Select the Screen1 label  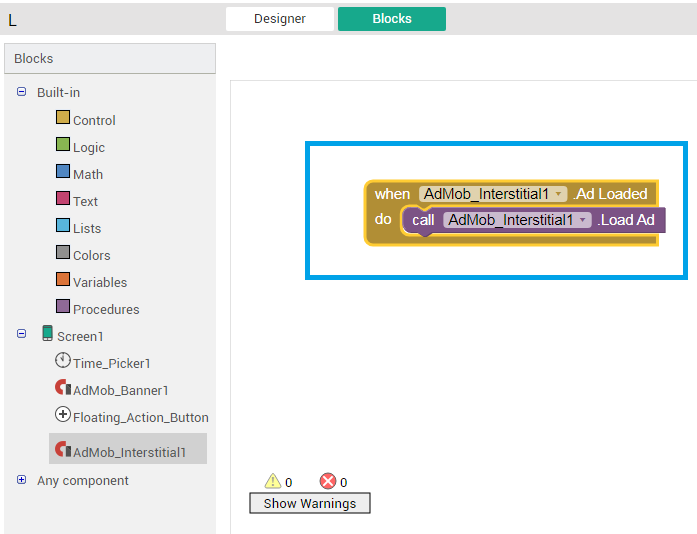point(80,337)
